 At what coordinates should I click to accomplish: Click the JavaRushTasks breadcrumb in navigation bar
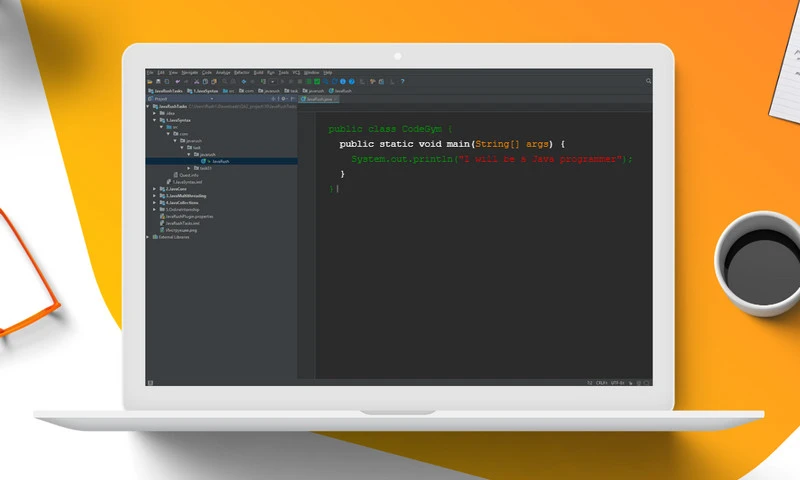tap(165, 91)
